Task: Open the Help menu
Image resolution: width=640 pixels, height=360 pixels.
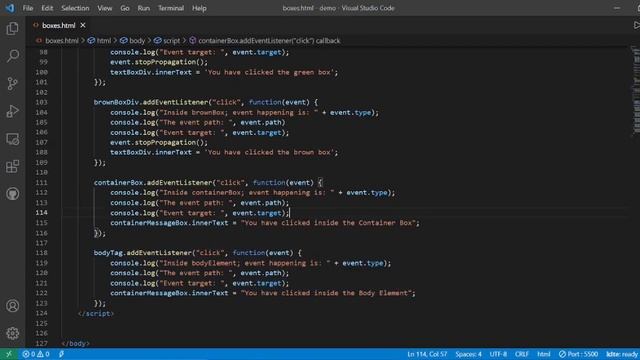Action: coord(199,8)
